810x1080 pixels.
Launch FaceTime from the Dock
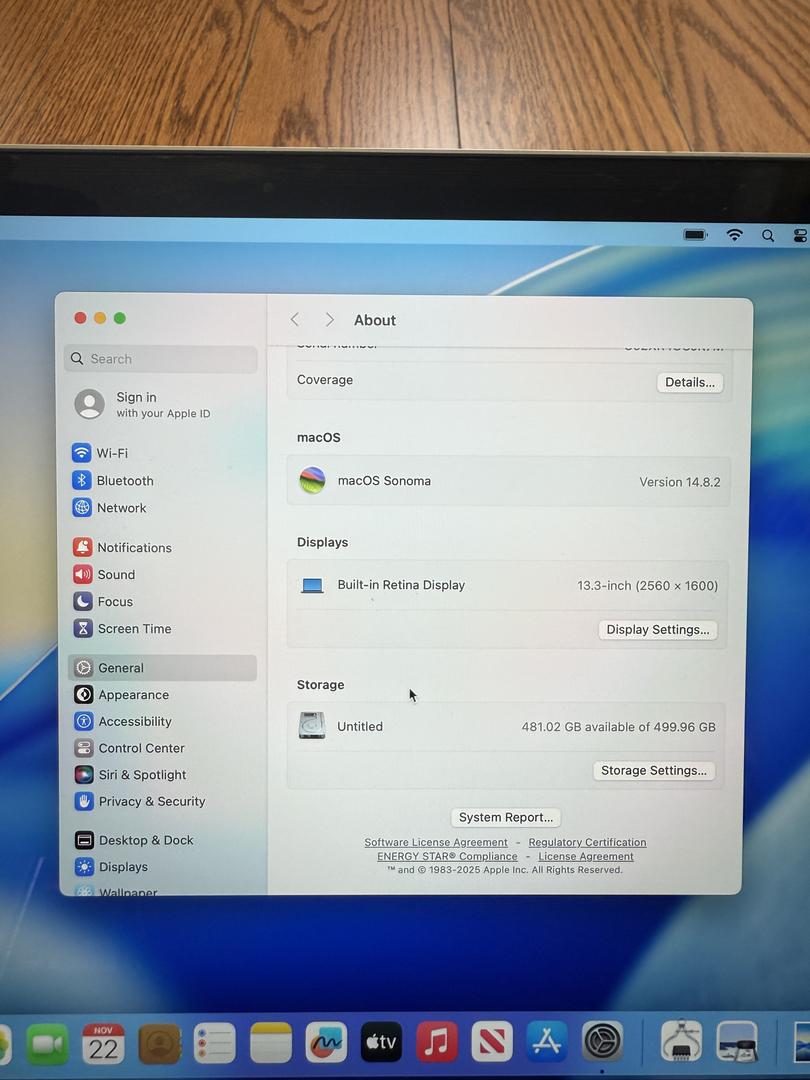(x=48, y=1044)
